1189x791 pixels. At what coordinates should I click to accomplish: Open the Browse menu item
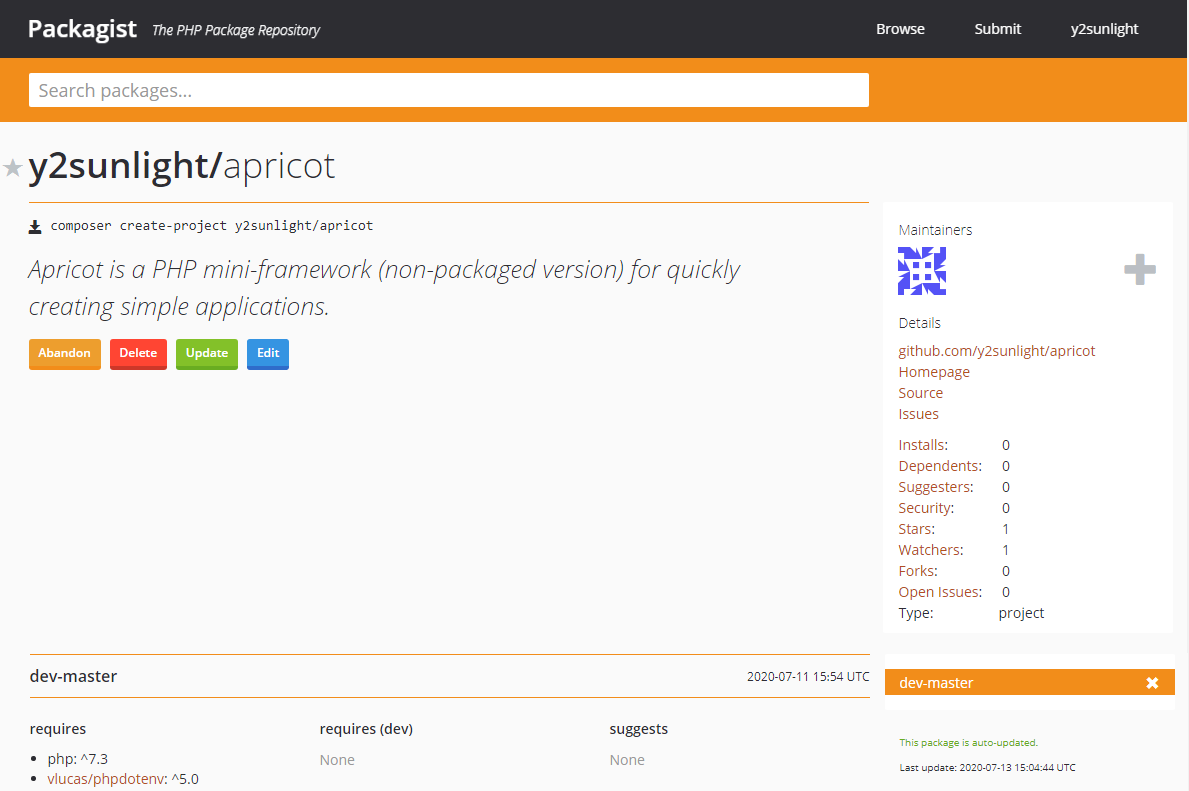(x=900, y=29)
